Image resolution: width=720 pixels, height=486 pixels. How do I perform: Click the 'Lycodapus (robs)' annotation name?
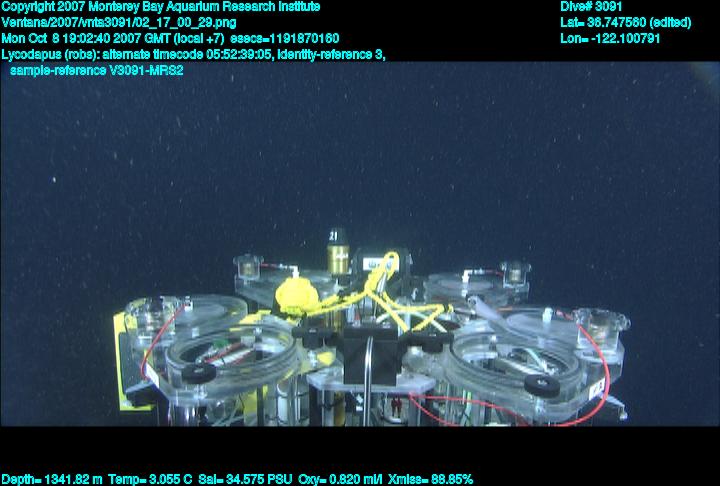click(50, 55)
